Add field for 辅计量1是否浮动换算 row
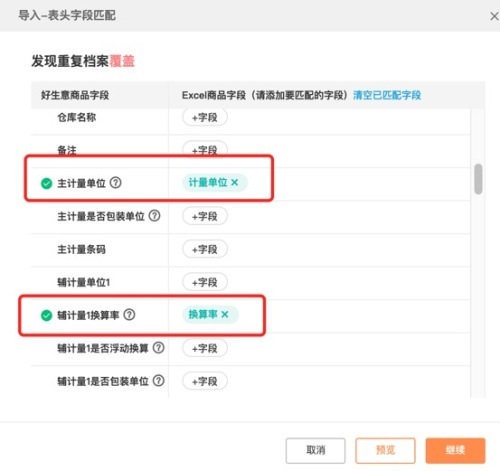Screen dimensions: 500x471 pyautogui.click(x=205, y=348)
